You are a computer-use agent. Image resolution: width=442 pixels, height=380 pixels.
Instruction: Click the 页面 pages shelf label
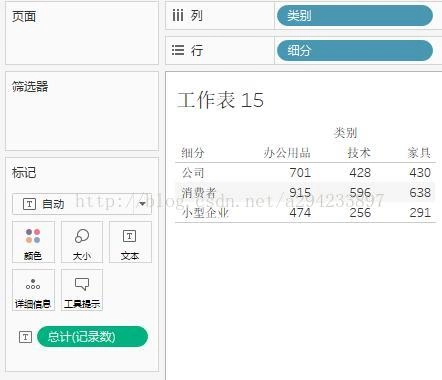coord(24,16)
